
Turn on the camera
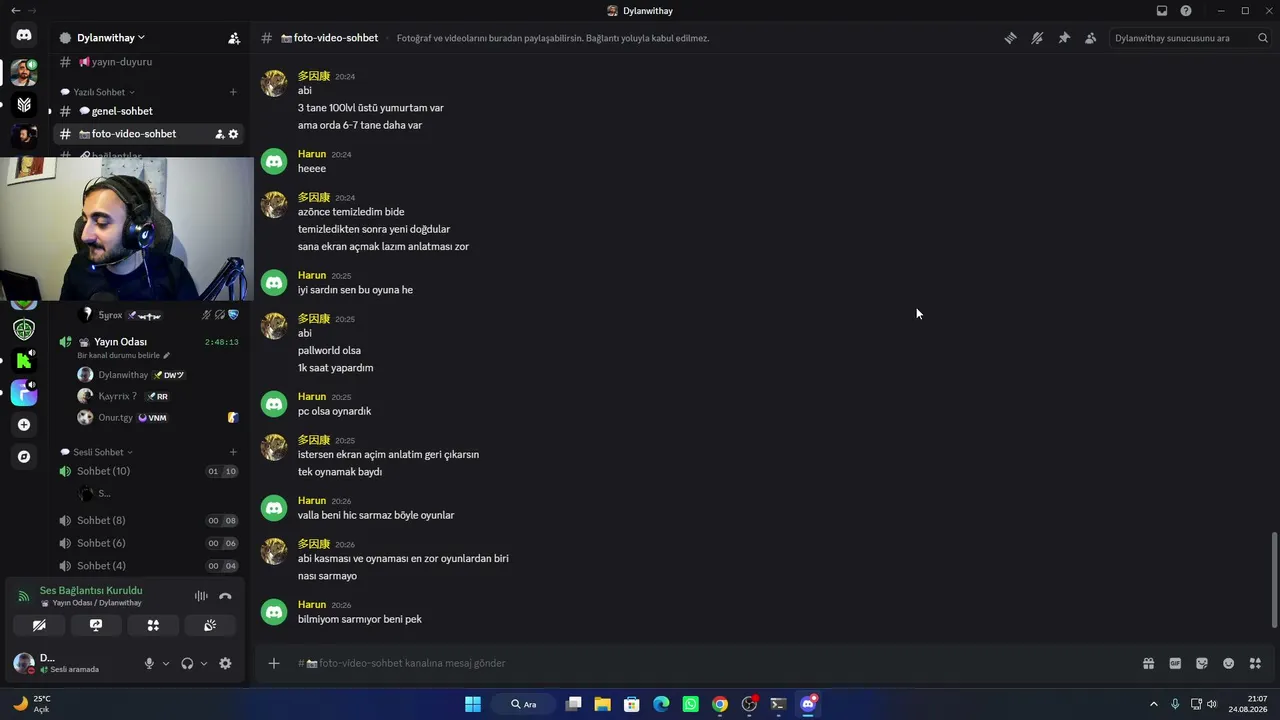pyautogui.click(x=39, y=625)
